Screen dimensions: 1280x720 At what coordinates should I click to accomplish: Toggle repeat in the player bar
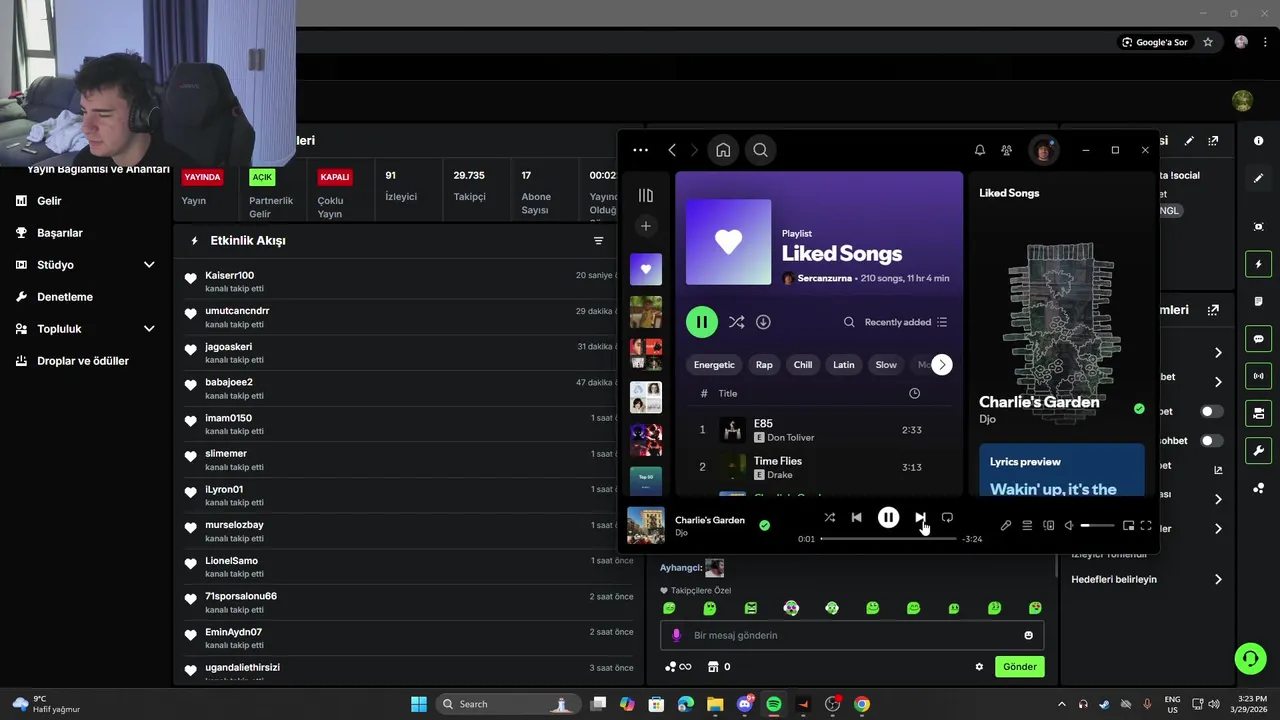[x=947, y=517]
